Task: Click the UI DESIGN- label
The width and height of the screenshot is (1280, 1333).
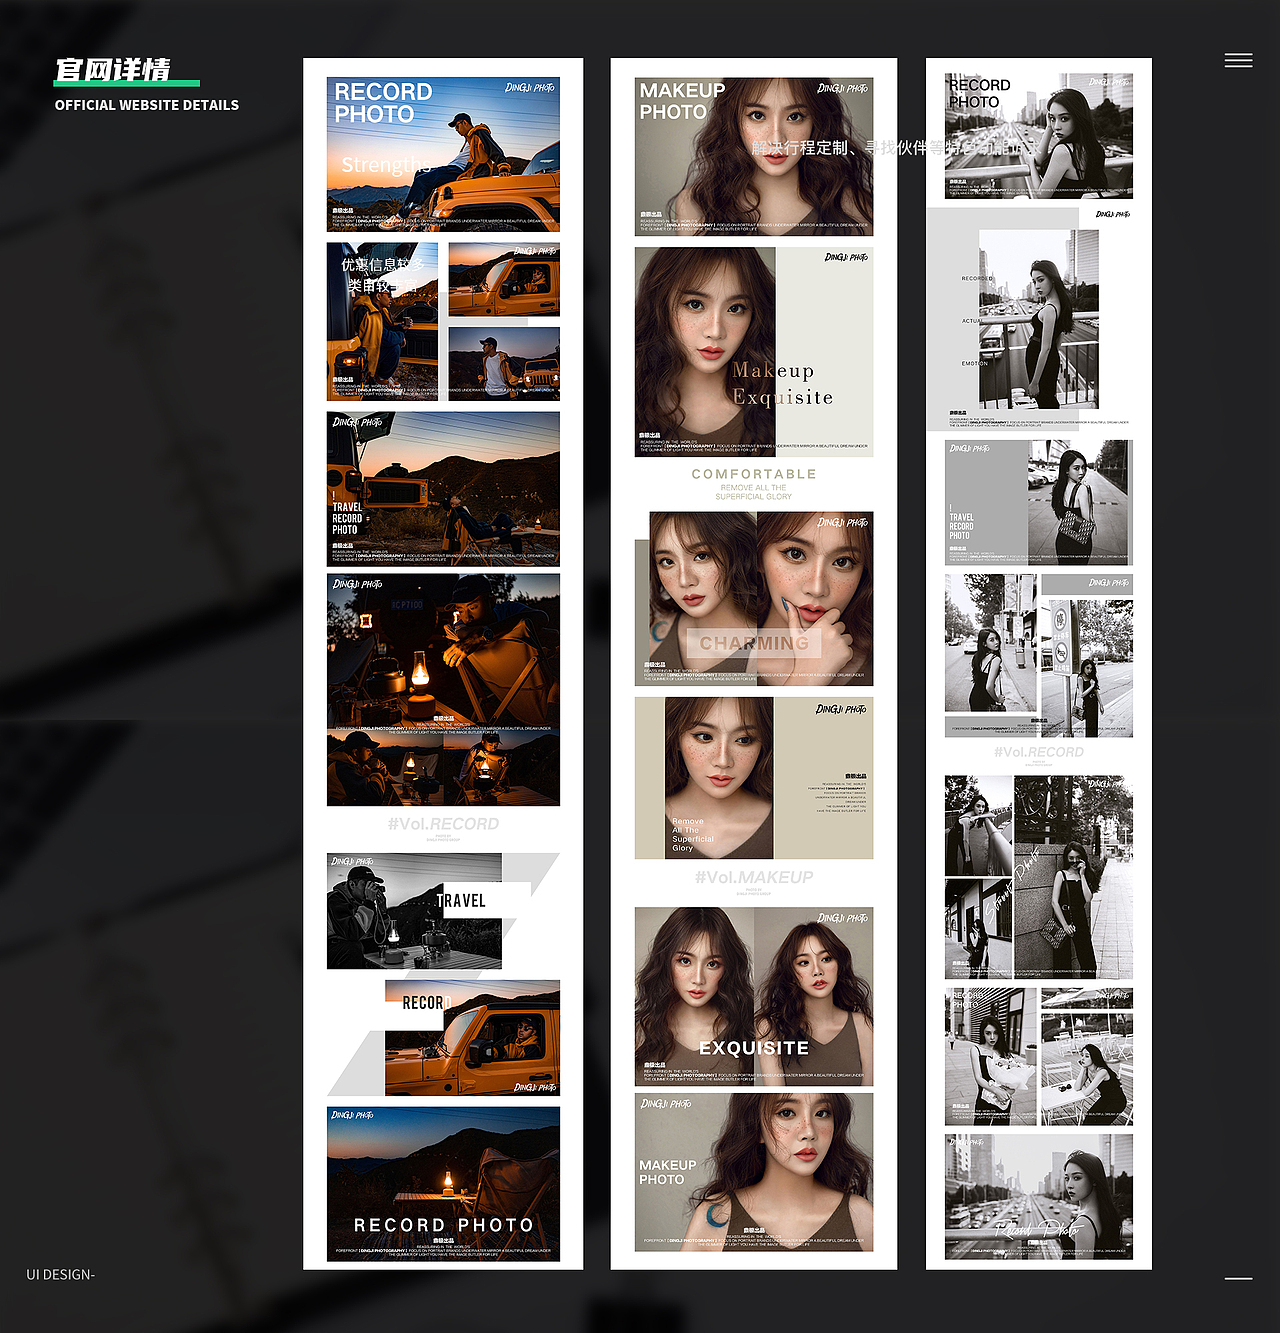Action: coord(60,1274)
